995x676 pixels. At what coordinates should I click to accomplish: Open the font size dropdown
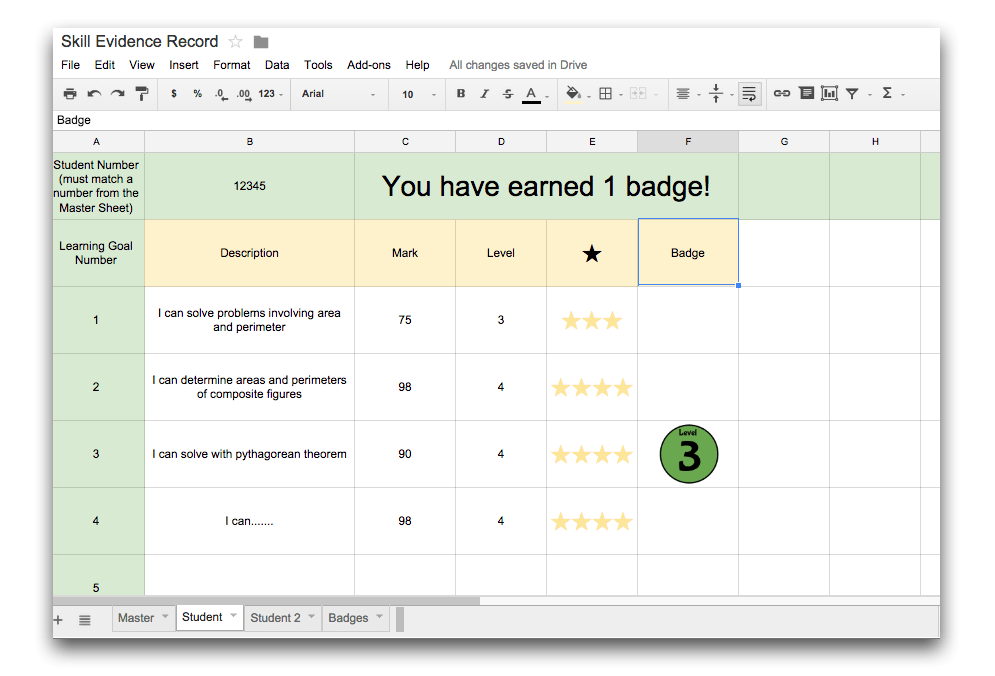419,94
